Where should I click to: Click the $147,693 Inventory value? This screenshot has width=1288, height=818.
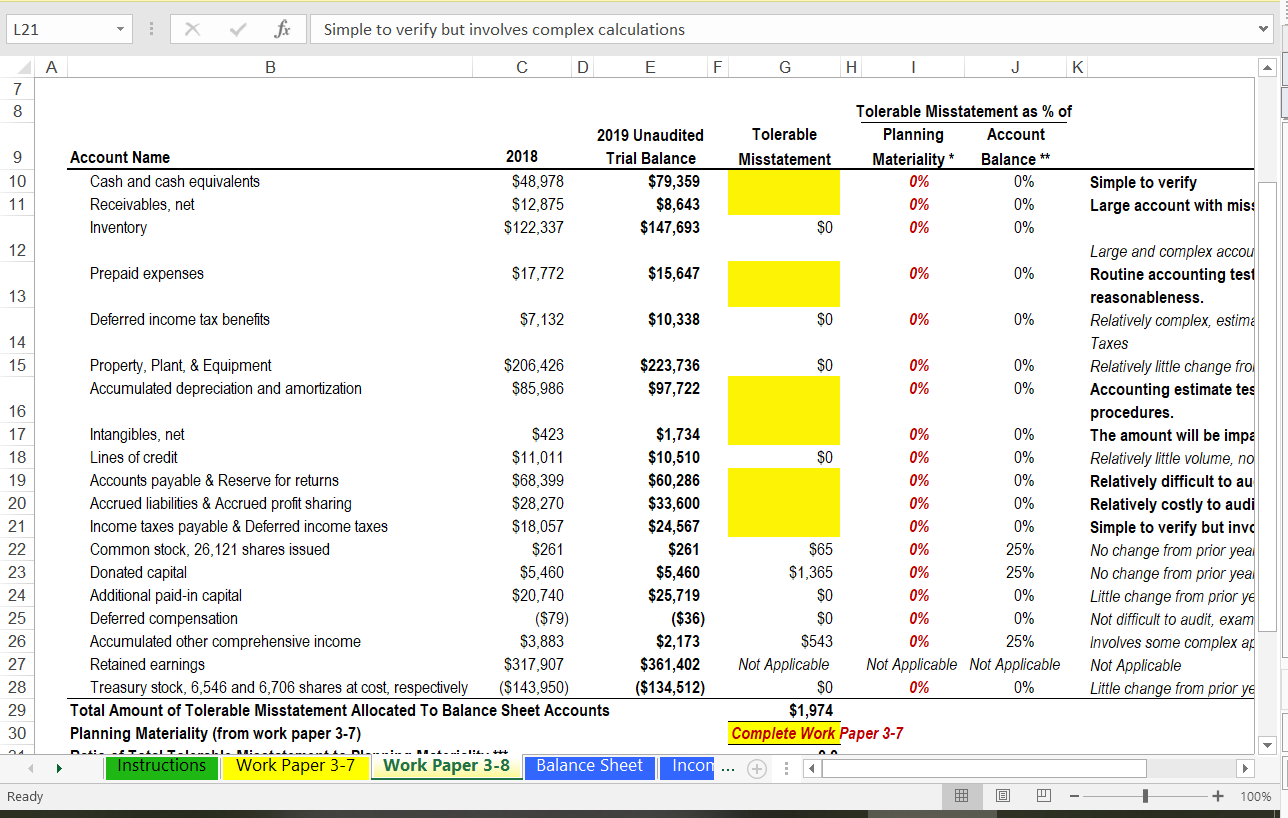tap(670, 227)
